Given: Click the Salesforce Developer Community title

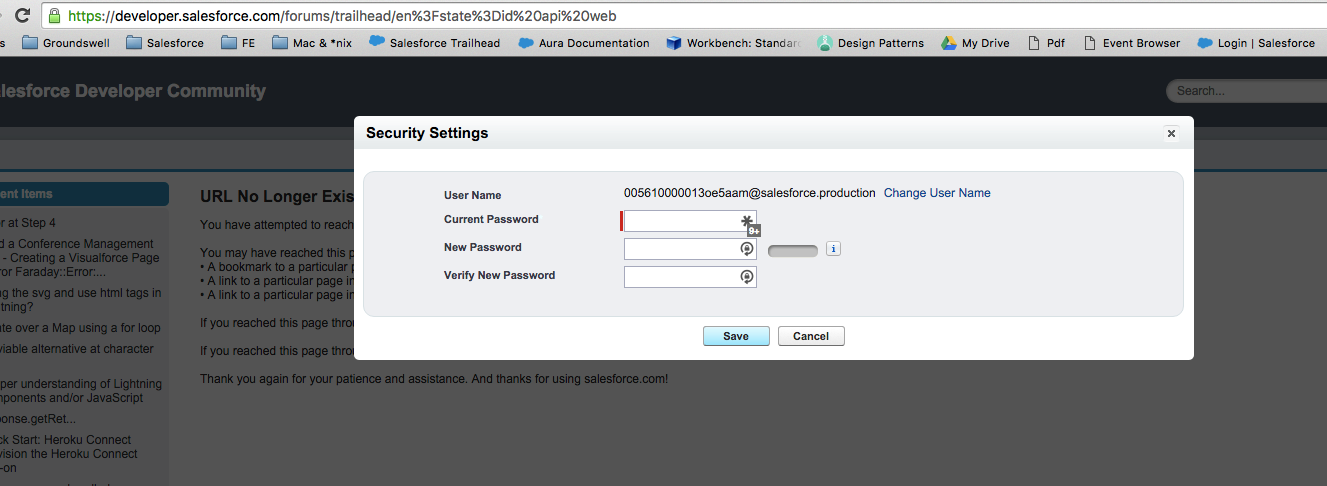Looking at the screenshot, I should coord(133,91).
